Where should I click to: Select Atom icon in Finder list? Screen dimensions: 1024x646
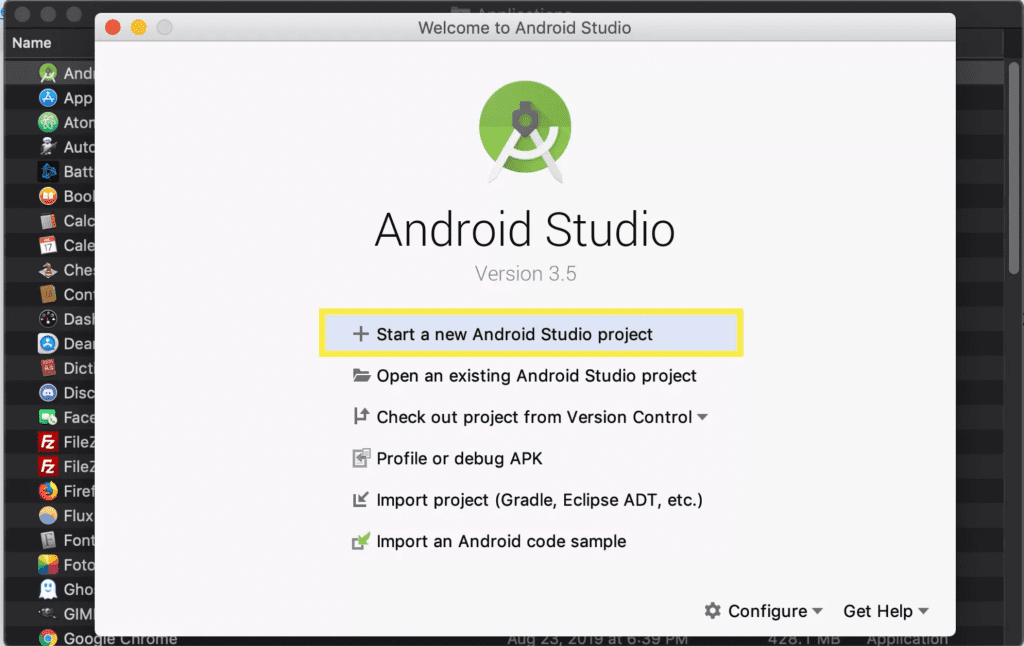(x=48, y=122)
